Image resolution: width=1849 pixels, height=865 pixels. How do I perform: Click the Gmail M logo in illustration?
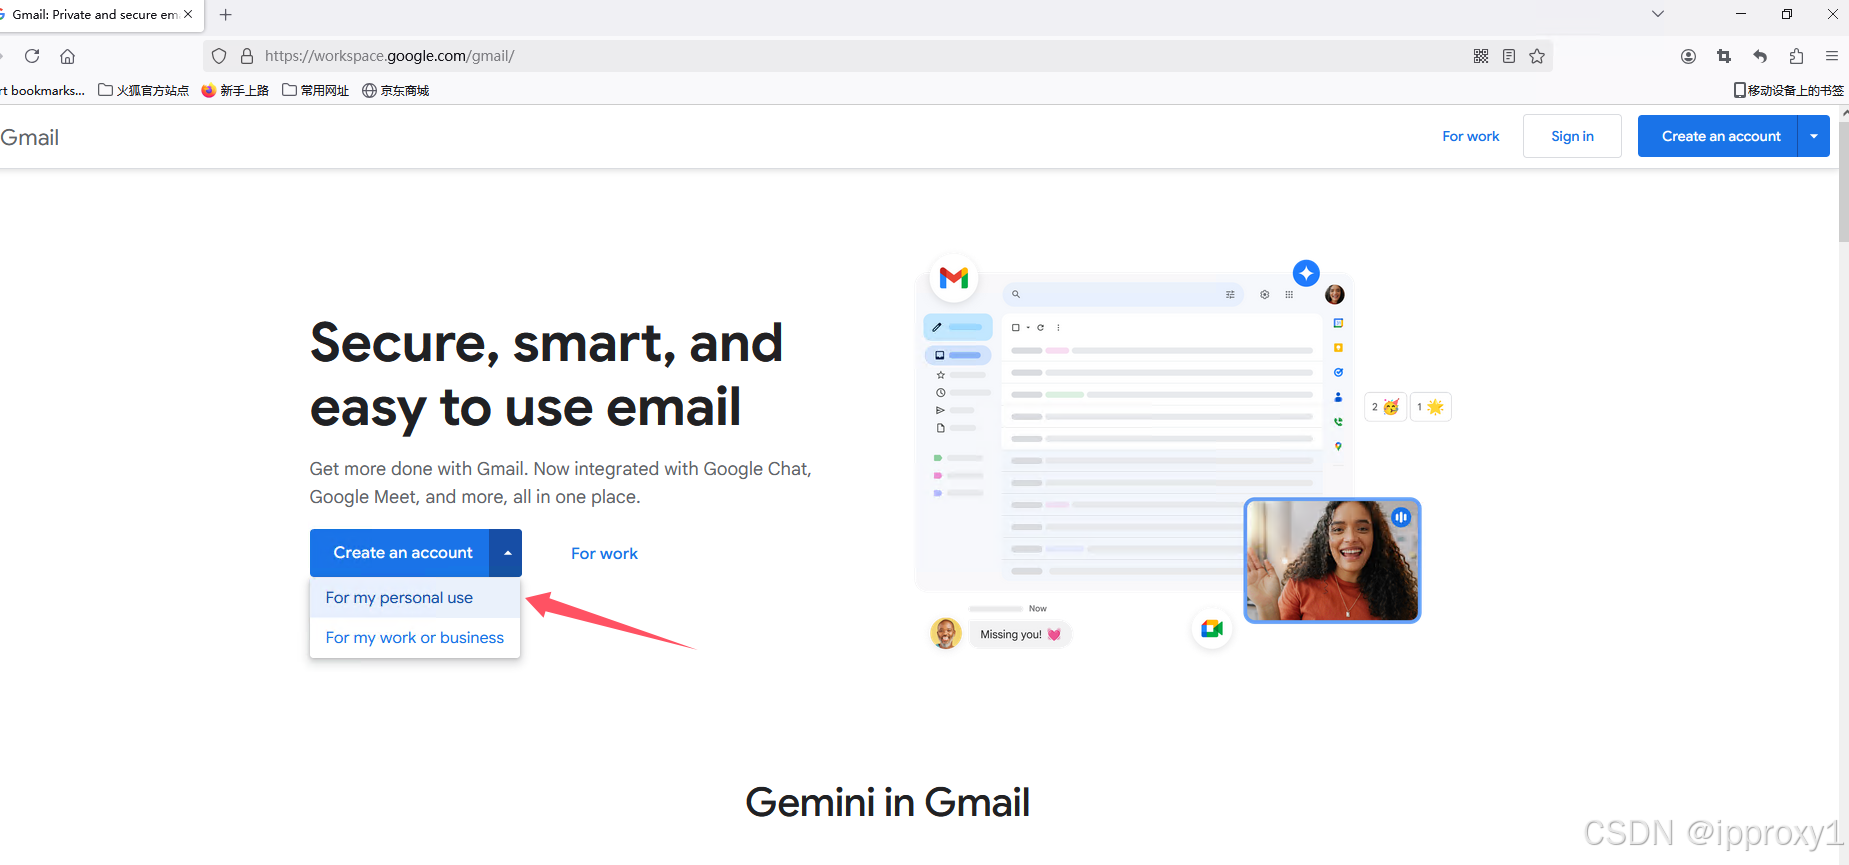[x=954, y=277]
